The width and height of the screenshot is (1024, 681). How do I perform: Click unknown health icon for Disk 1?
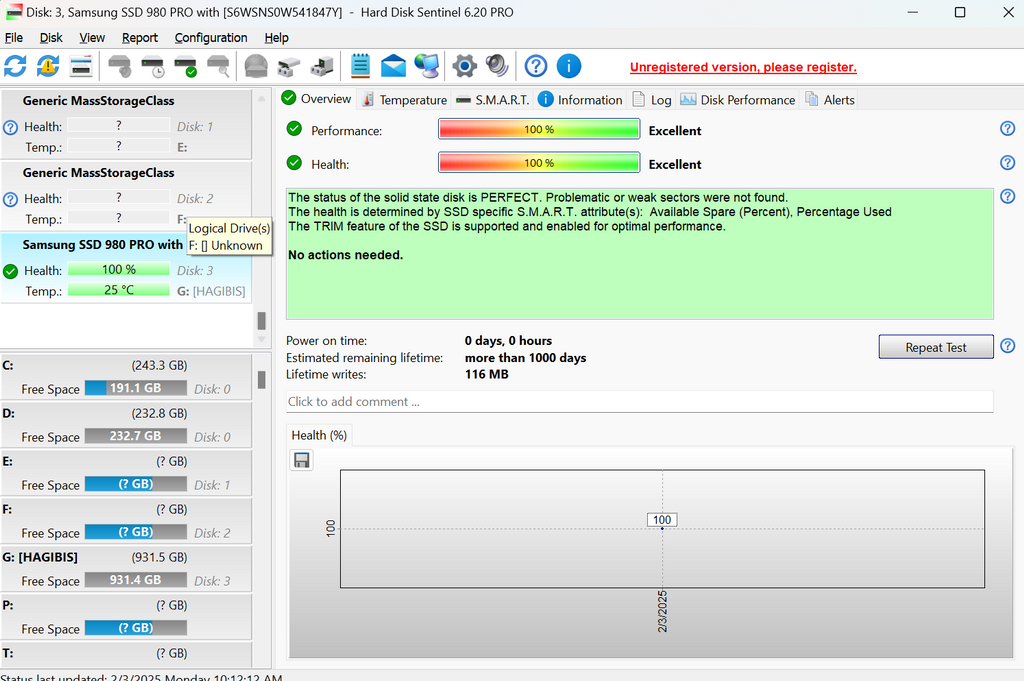[10, 127]
